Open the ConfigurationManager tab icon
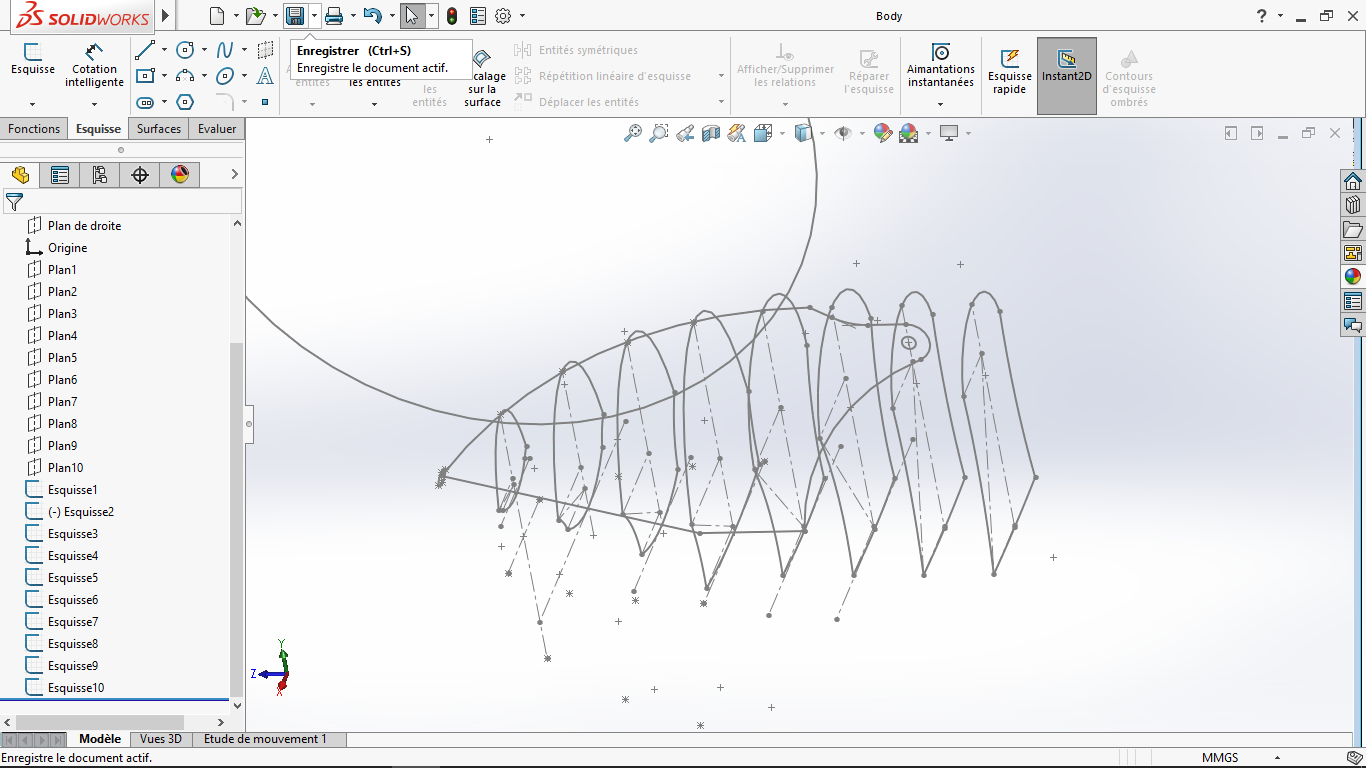Viewport: 1366px width, 768px height. tap(100, 175)
